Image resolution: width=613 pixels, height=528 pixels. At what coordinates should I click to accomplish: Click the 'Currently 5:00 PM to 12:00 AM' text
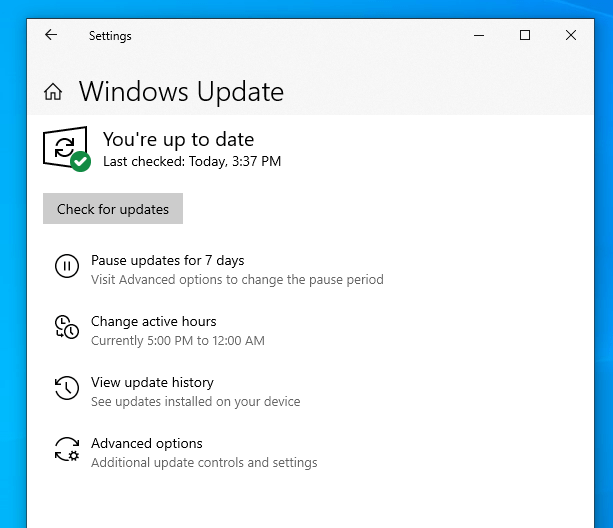click(177, 341)
